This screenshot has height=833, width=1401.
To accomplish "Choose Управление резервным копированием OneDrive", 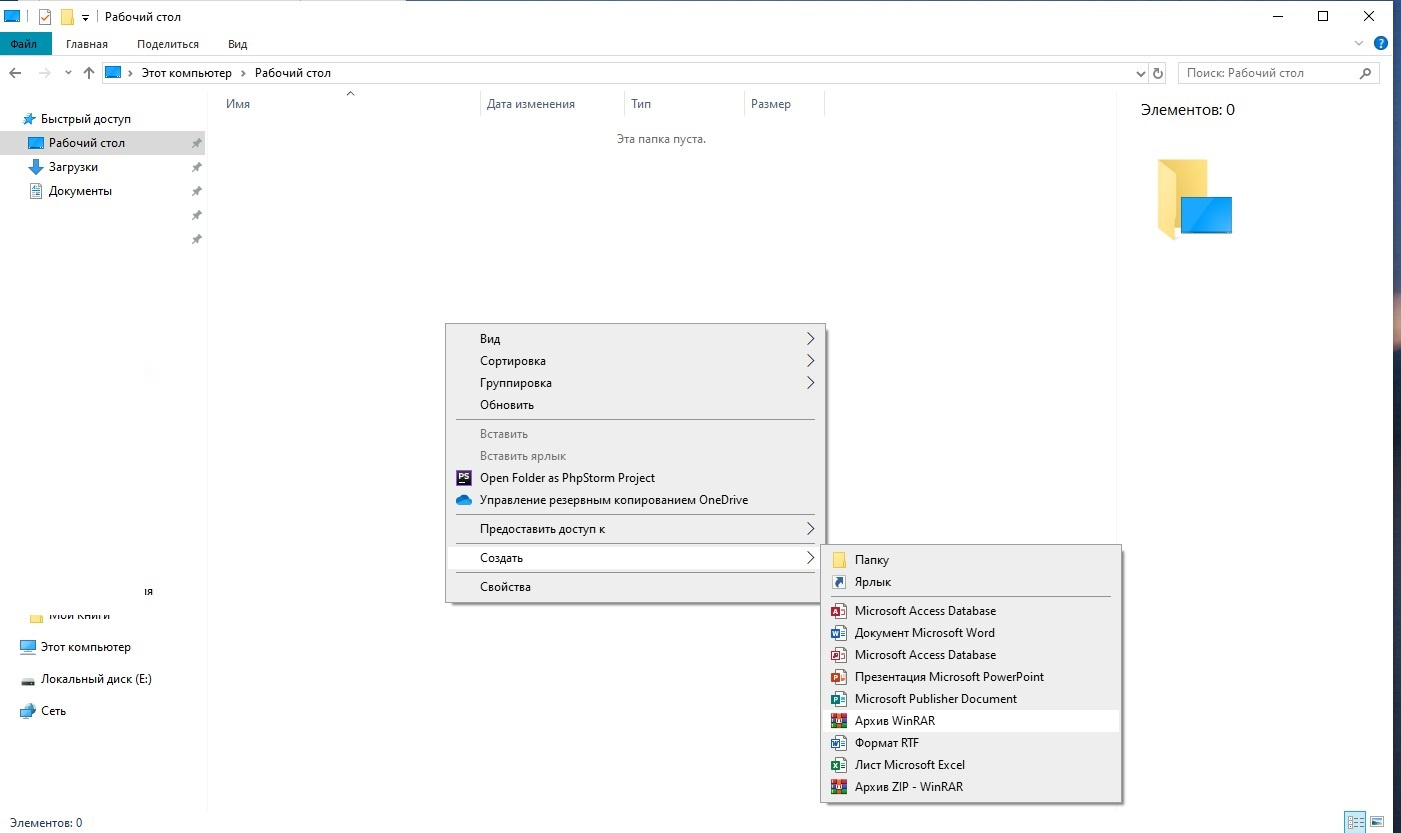I will pyautogui.click(x=635, y=500).
